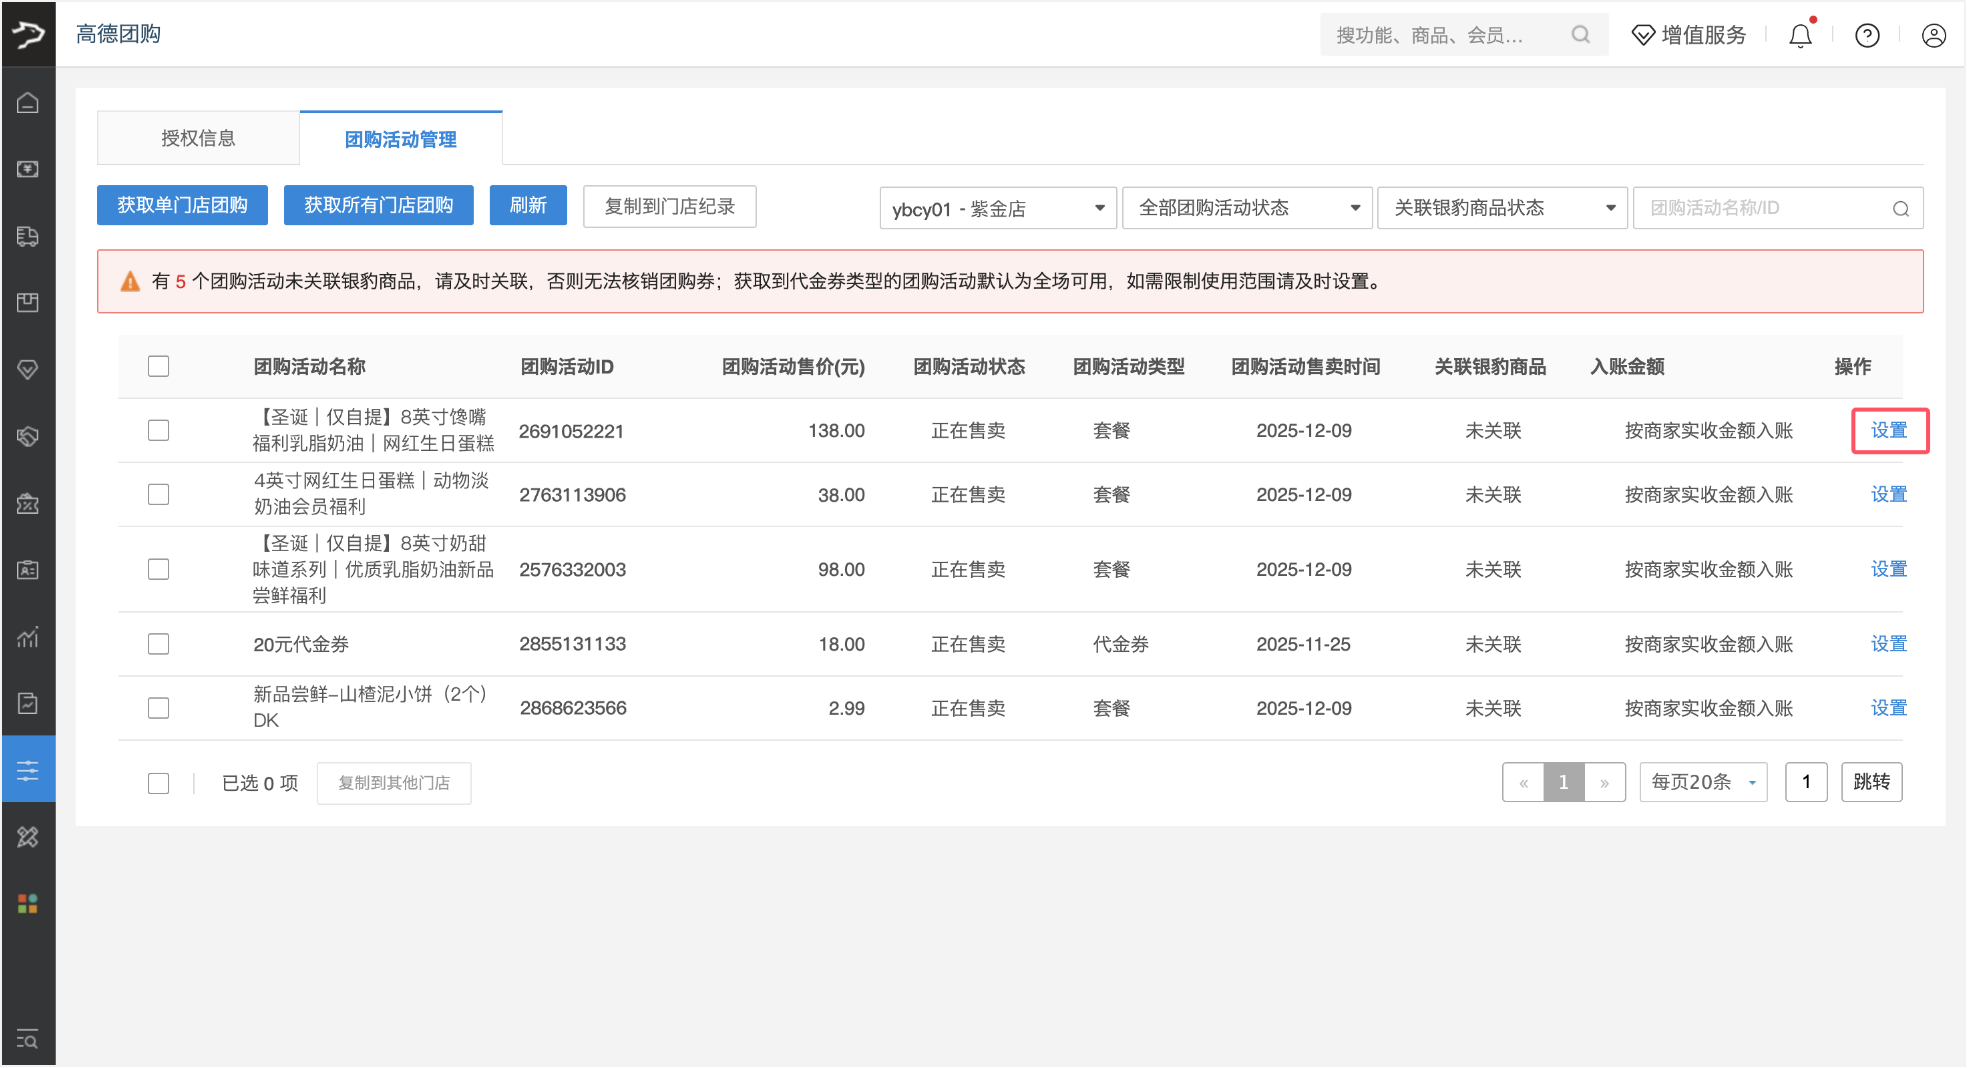Open the line chart icon in sidebar

tap(28, 637)
